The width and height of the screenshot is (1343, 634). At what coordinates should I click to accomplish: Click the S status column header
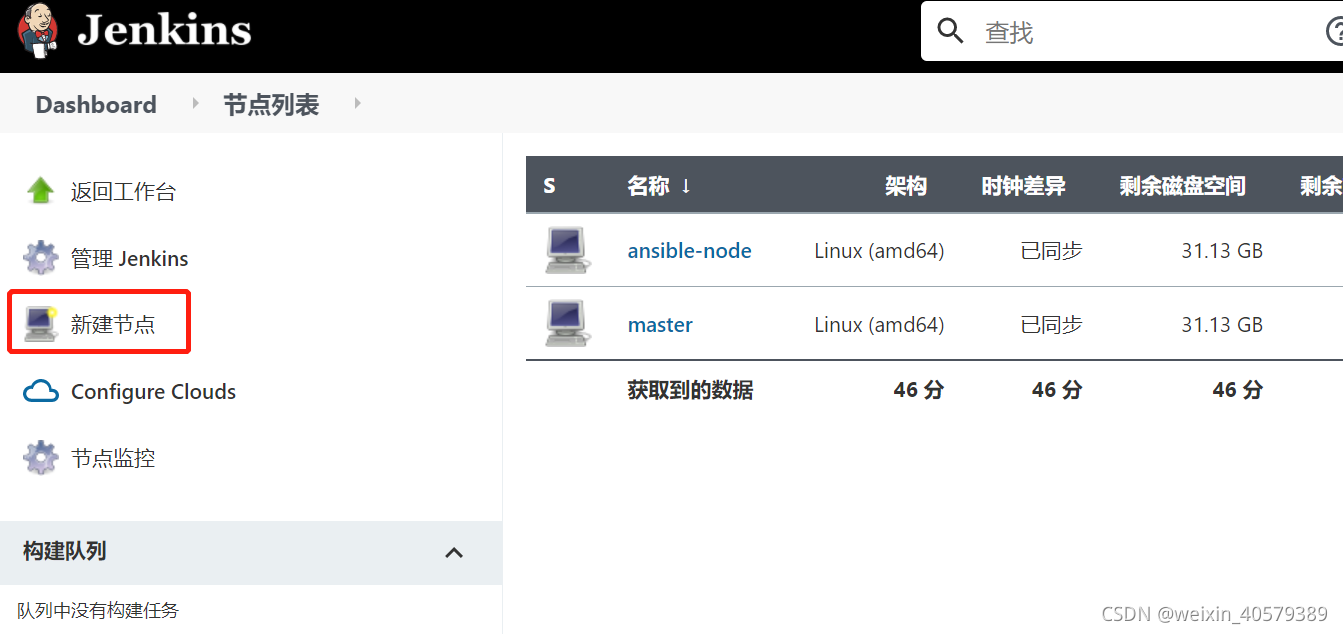coord(549,186)
